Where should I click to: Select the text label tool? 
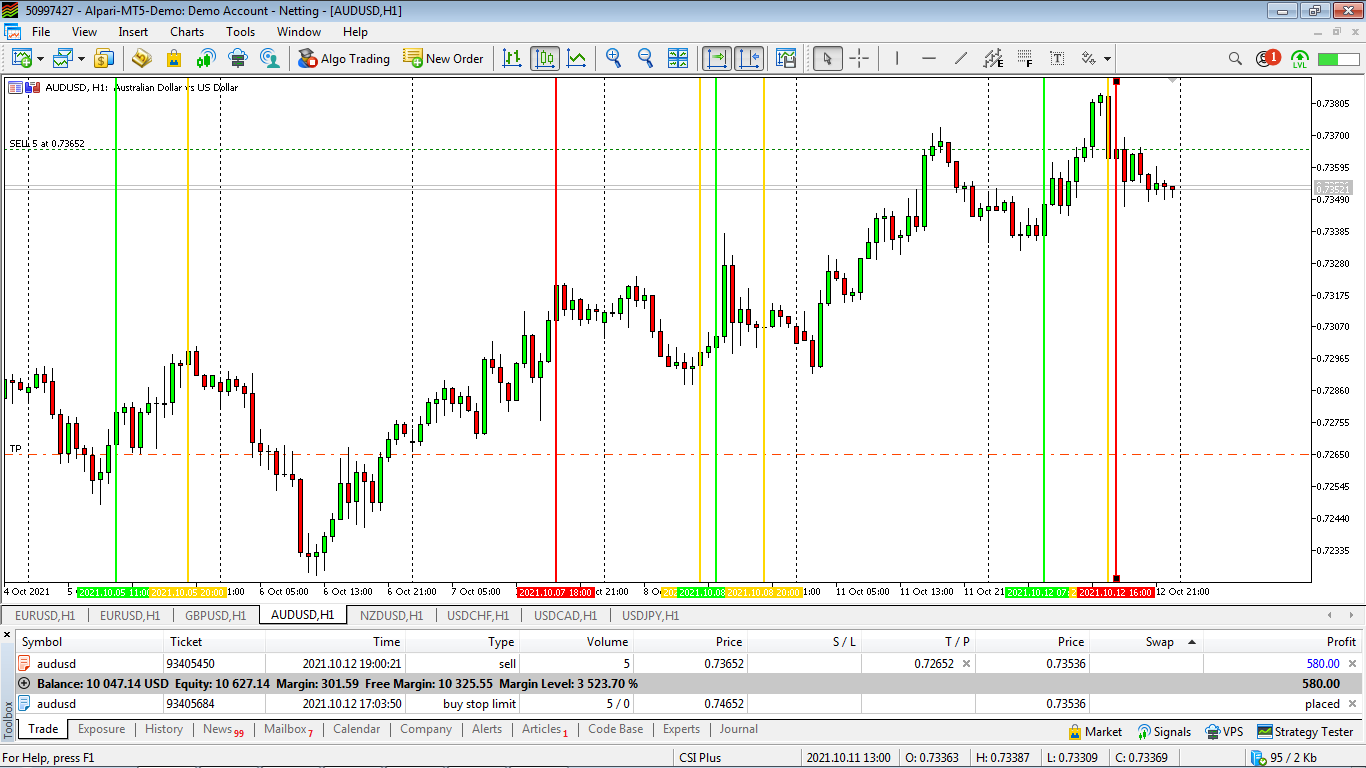(1057, 58)
